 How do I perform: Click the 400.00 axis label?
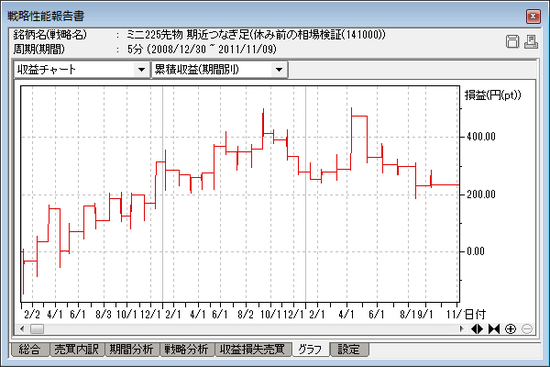coord(481,137)
